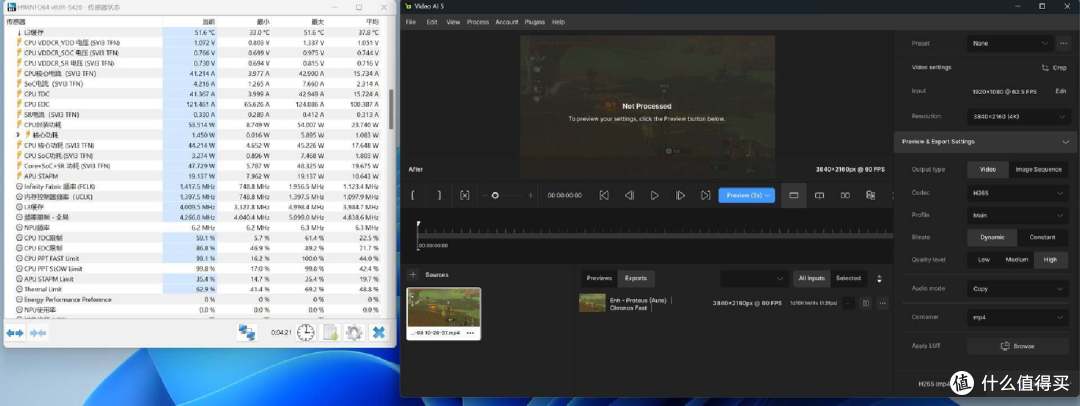This screenshot has width=1080, height=406.
Task: Set quality level to Medium
Action: pos(1017,260)
